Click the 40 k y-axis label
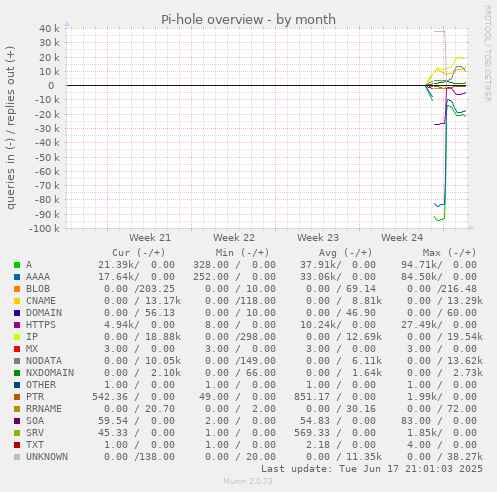The image size is (497, 492). coord(49,29)
